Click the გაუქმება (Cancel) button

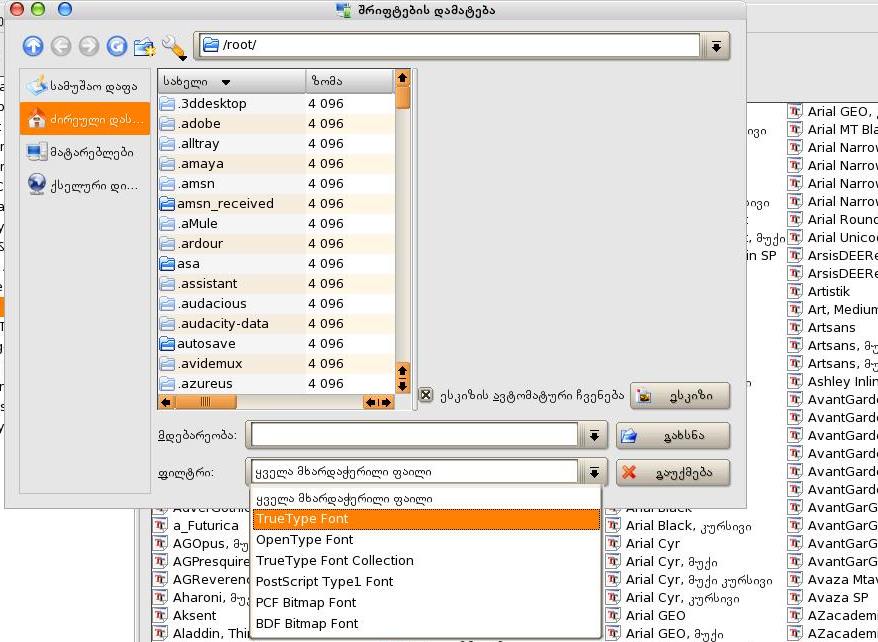tap(673, 473)
